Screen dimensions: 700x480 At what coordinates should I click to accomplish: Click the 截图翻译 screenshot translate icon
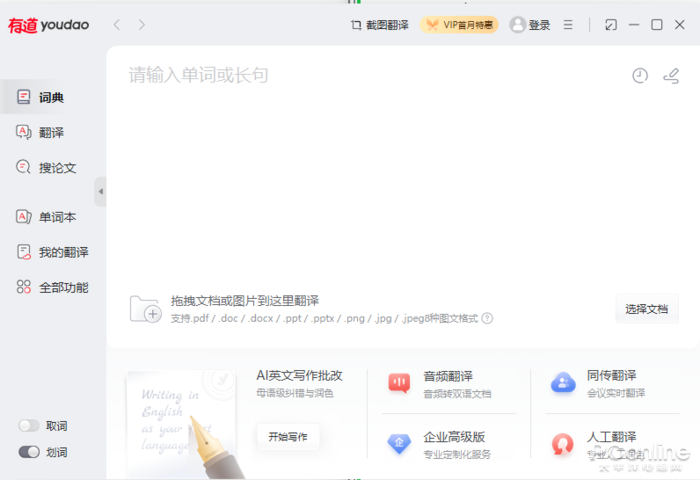click(x=356, y=25)
